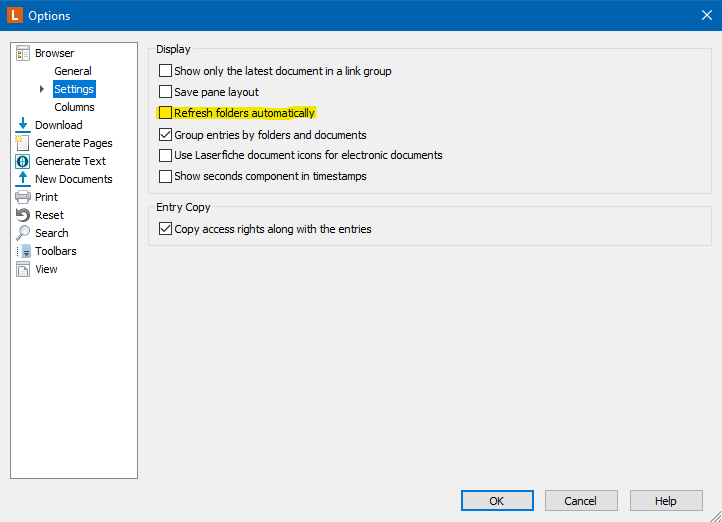Click the Generate Text globe icon
The width and height of the screenshot is (722, 522).
pos(23,161)
